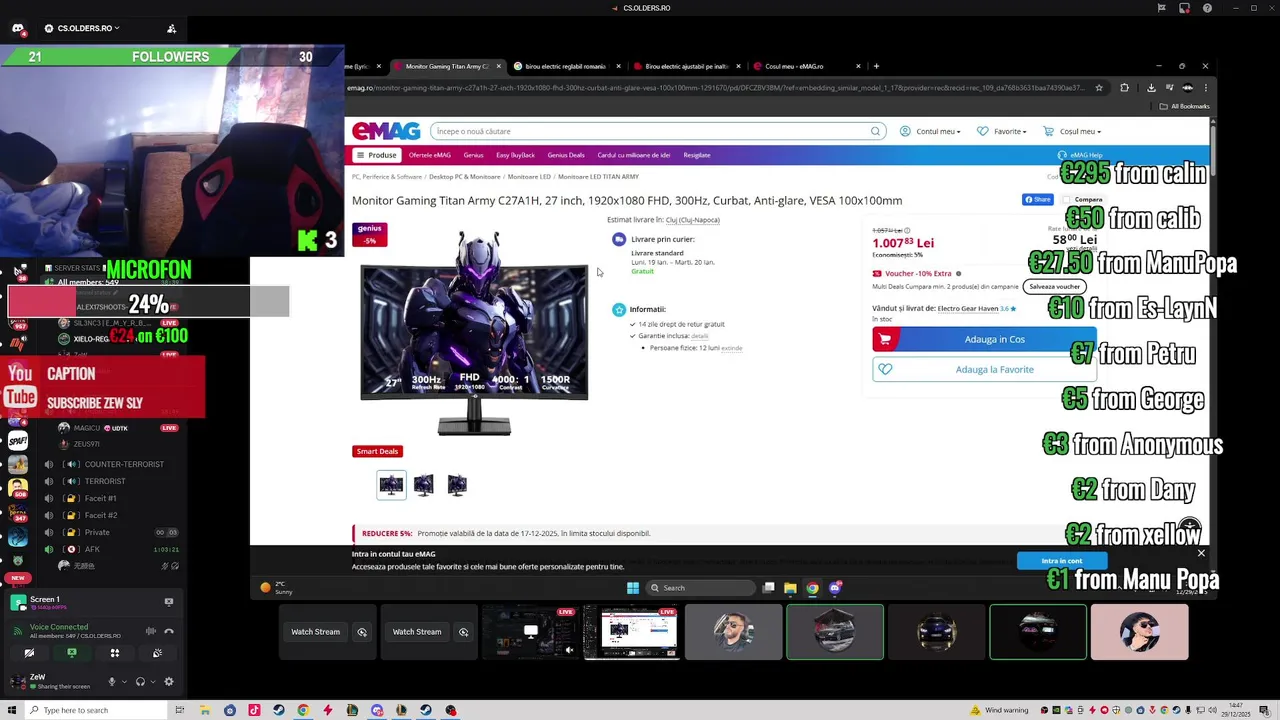Open Genius Deals menu item
1280x720 pixels.
pos(566,155)
